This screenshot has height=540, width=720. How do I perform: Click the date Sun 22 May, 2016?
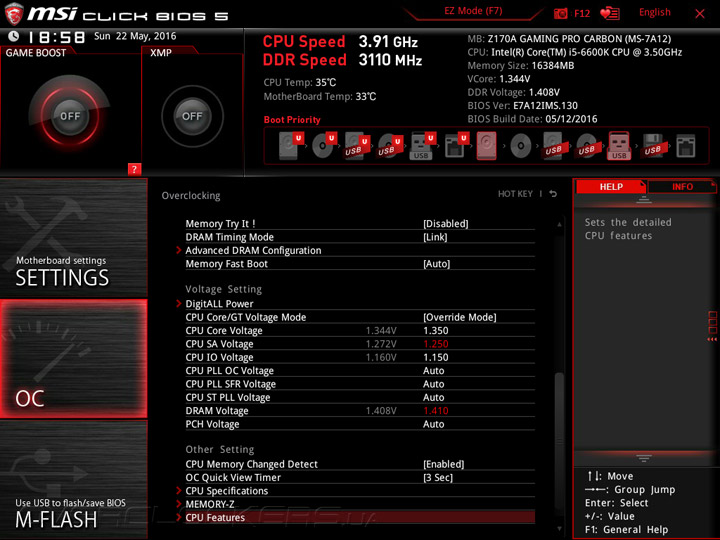pyautogui.click(x=135, y=36)
